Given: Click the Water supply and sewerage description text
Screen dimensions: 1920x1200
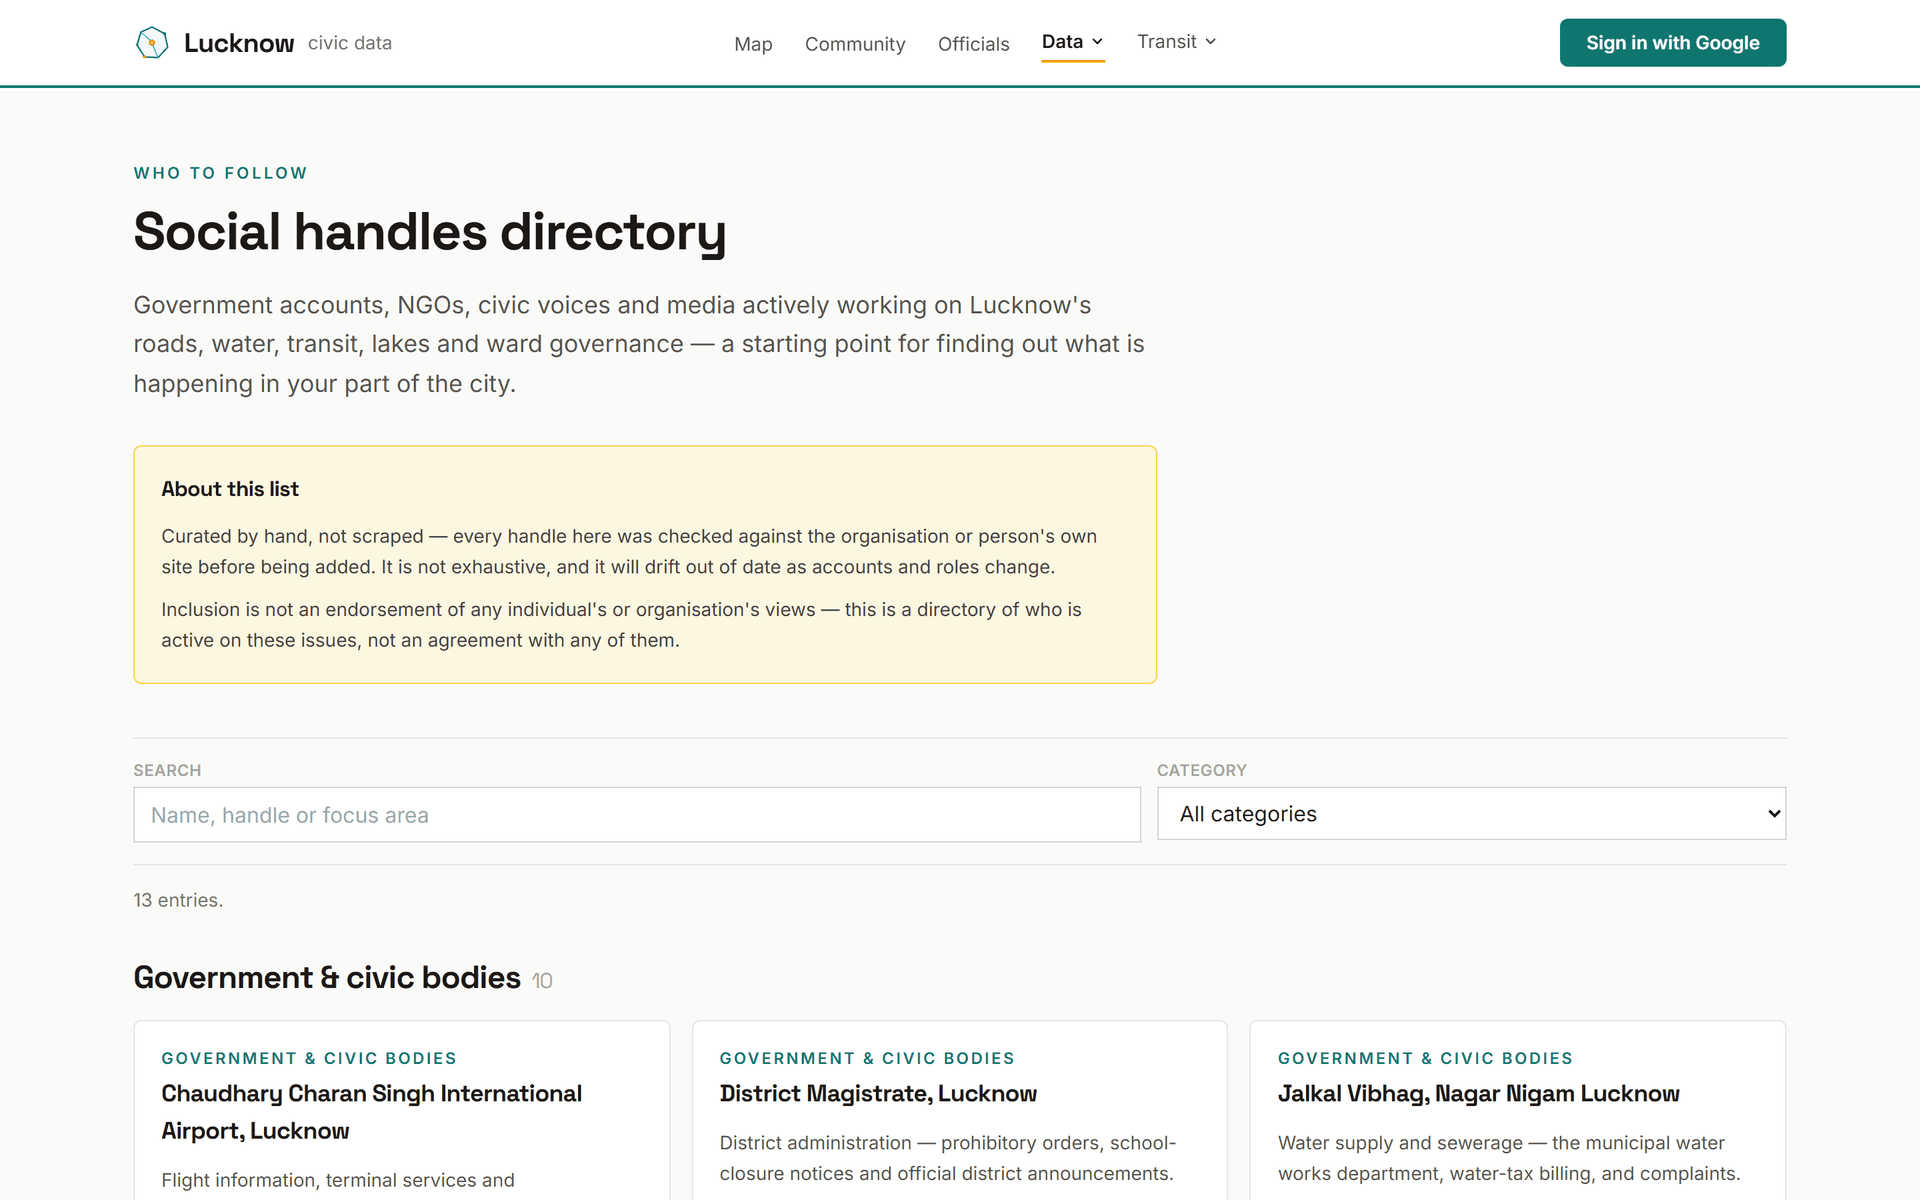Looking at the screenshot, I should (x=1509, y=1158).
